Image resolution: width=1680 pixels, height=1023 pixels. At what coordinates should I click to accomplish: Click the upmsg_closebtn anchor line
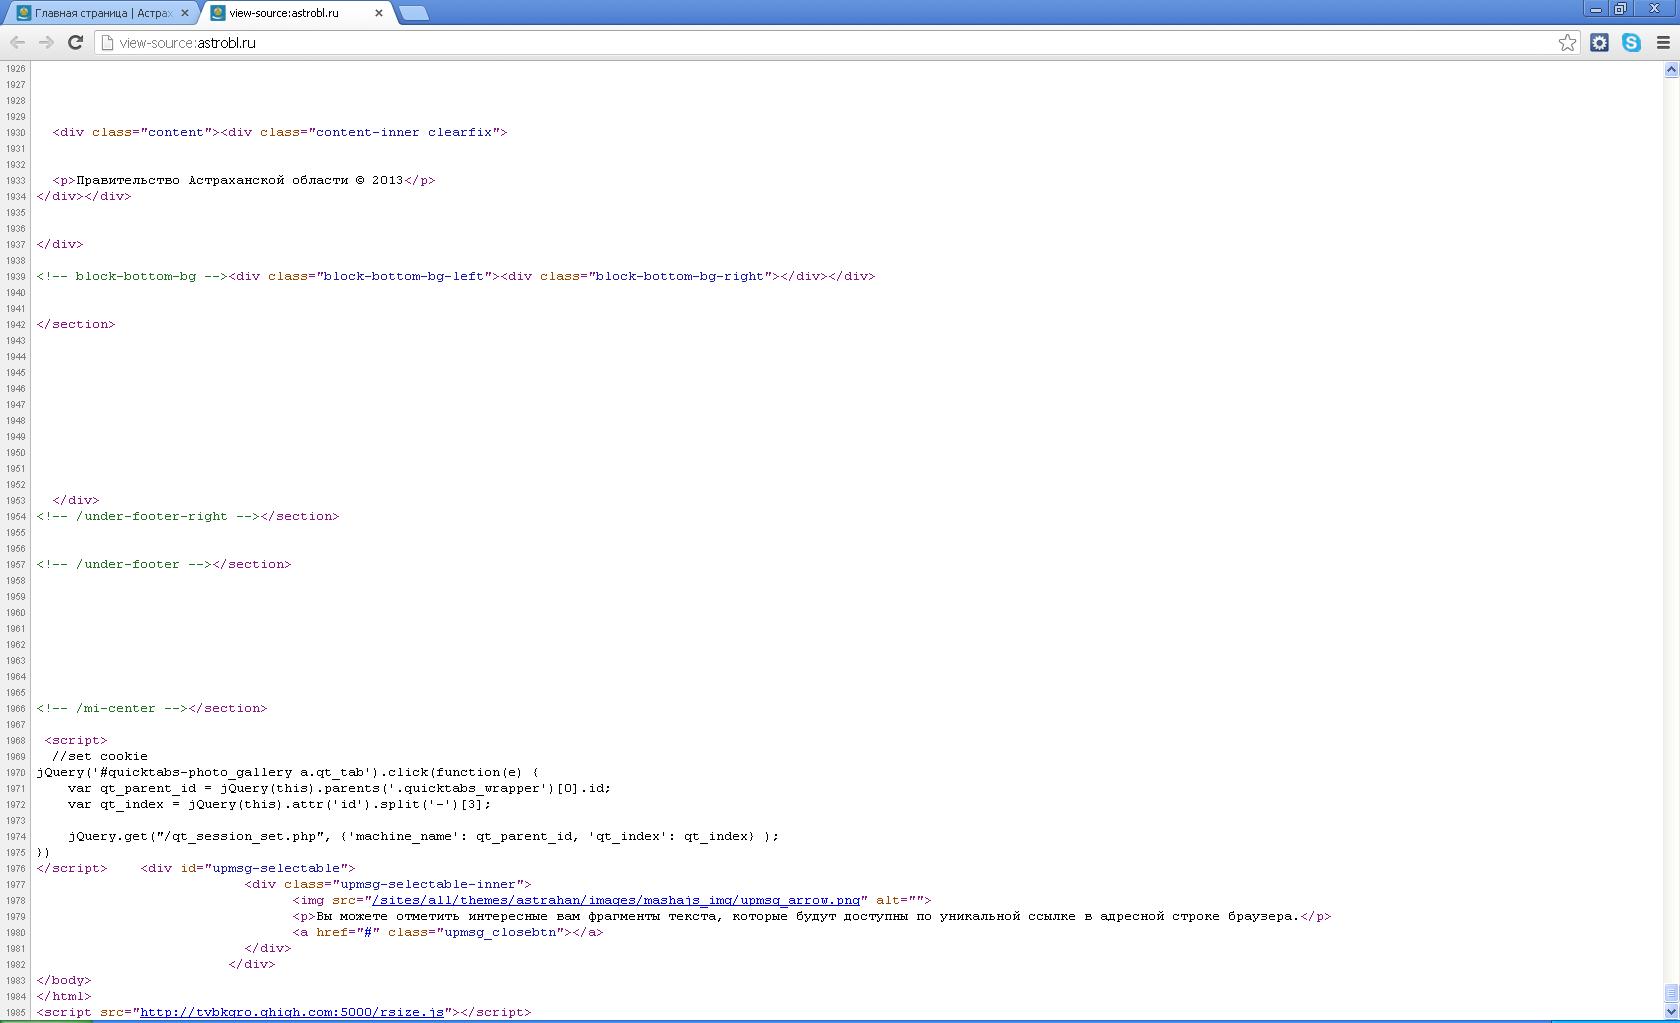[x=448, y=932]
